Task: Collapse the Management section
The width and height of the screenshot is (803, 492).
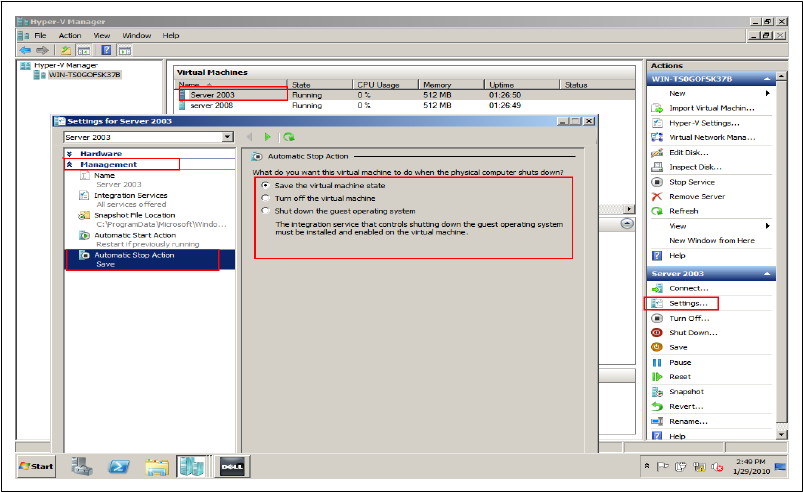Action: (x=70, y=164)
